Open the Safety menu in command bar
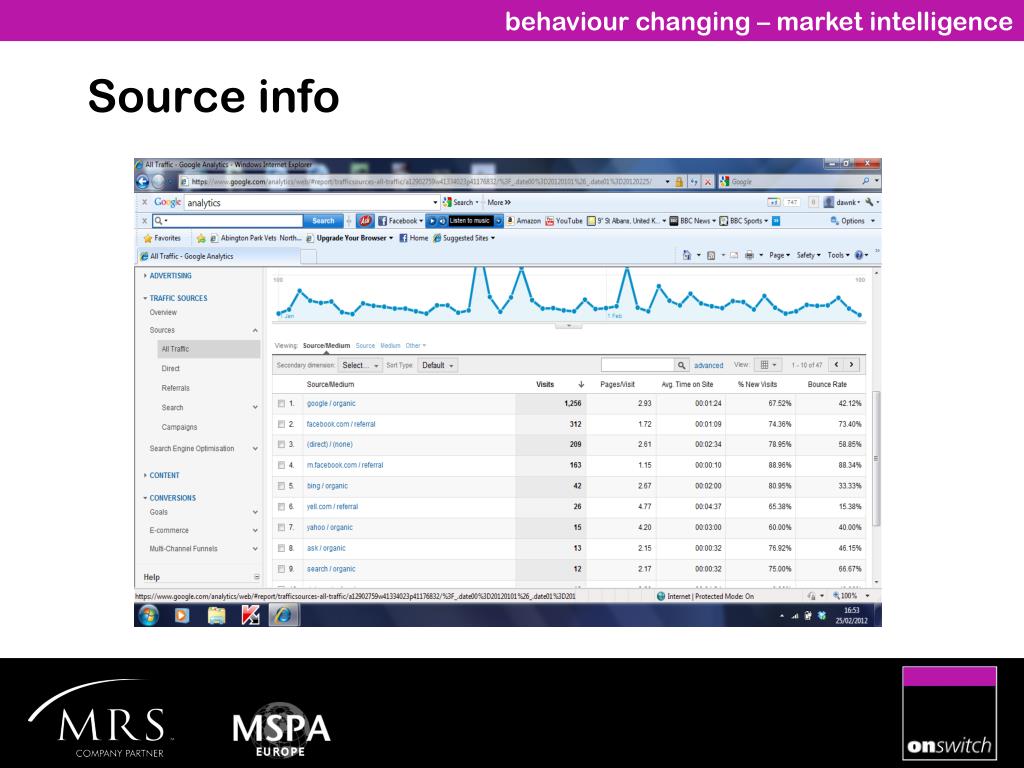The width and height of the screenshot is (1024, 768). pyautogui.click(x=808, y=255)
